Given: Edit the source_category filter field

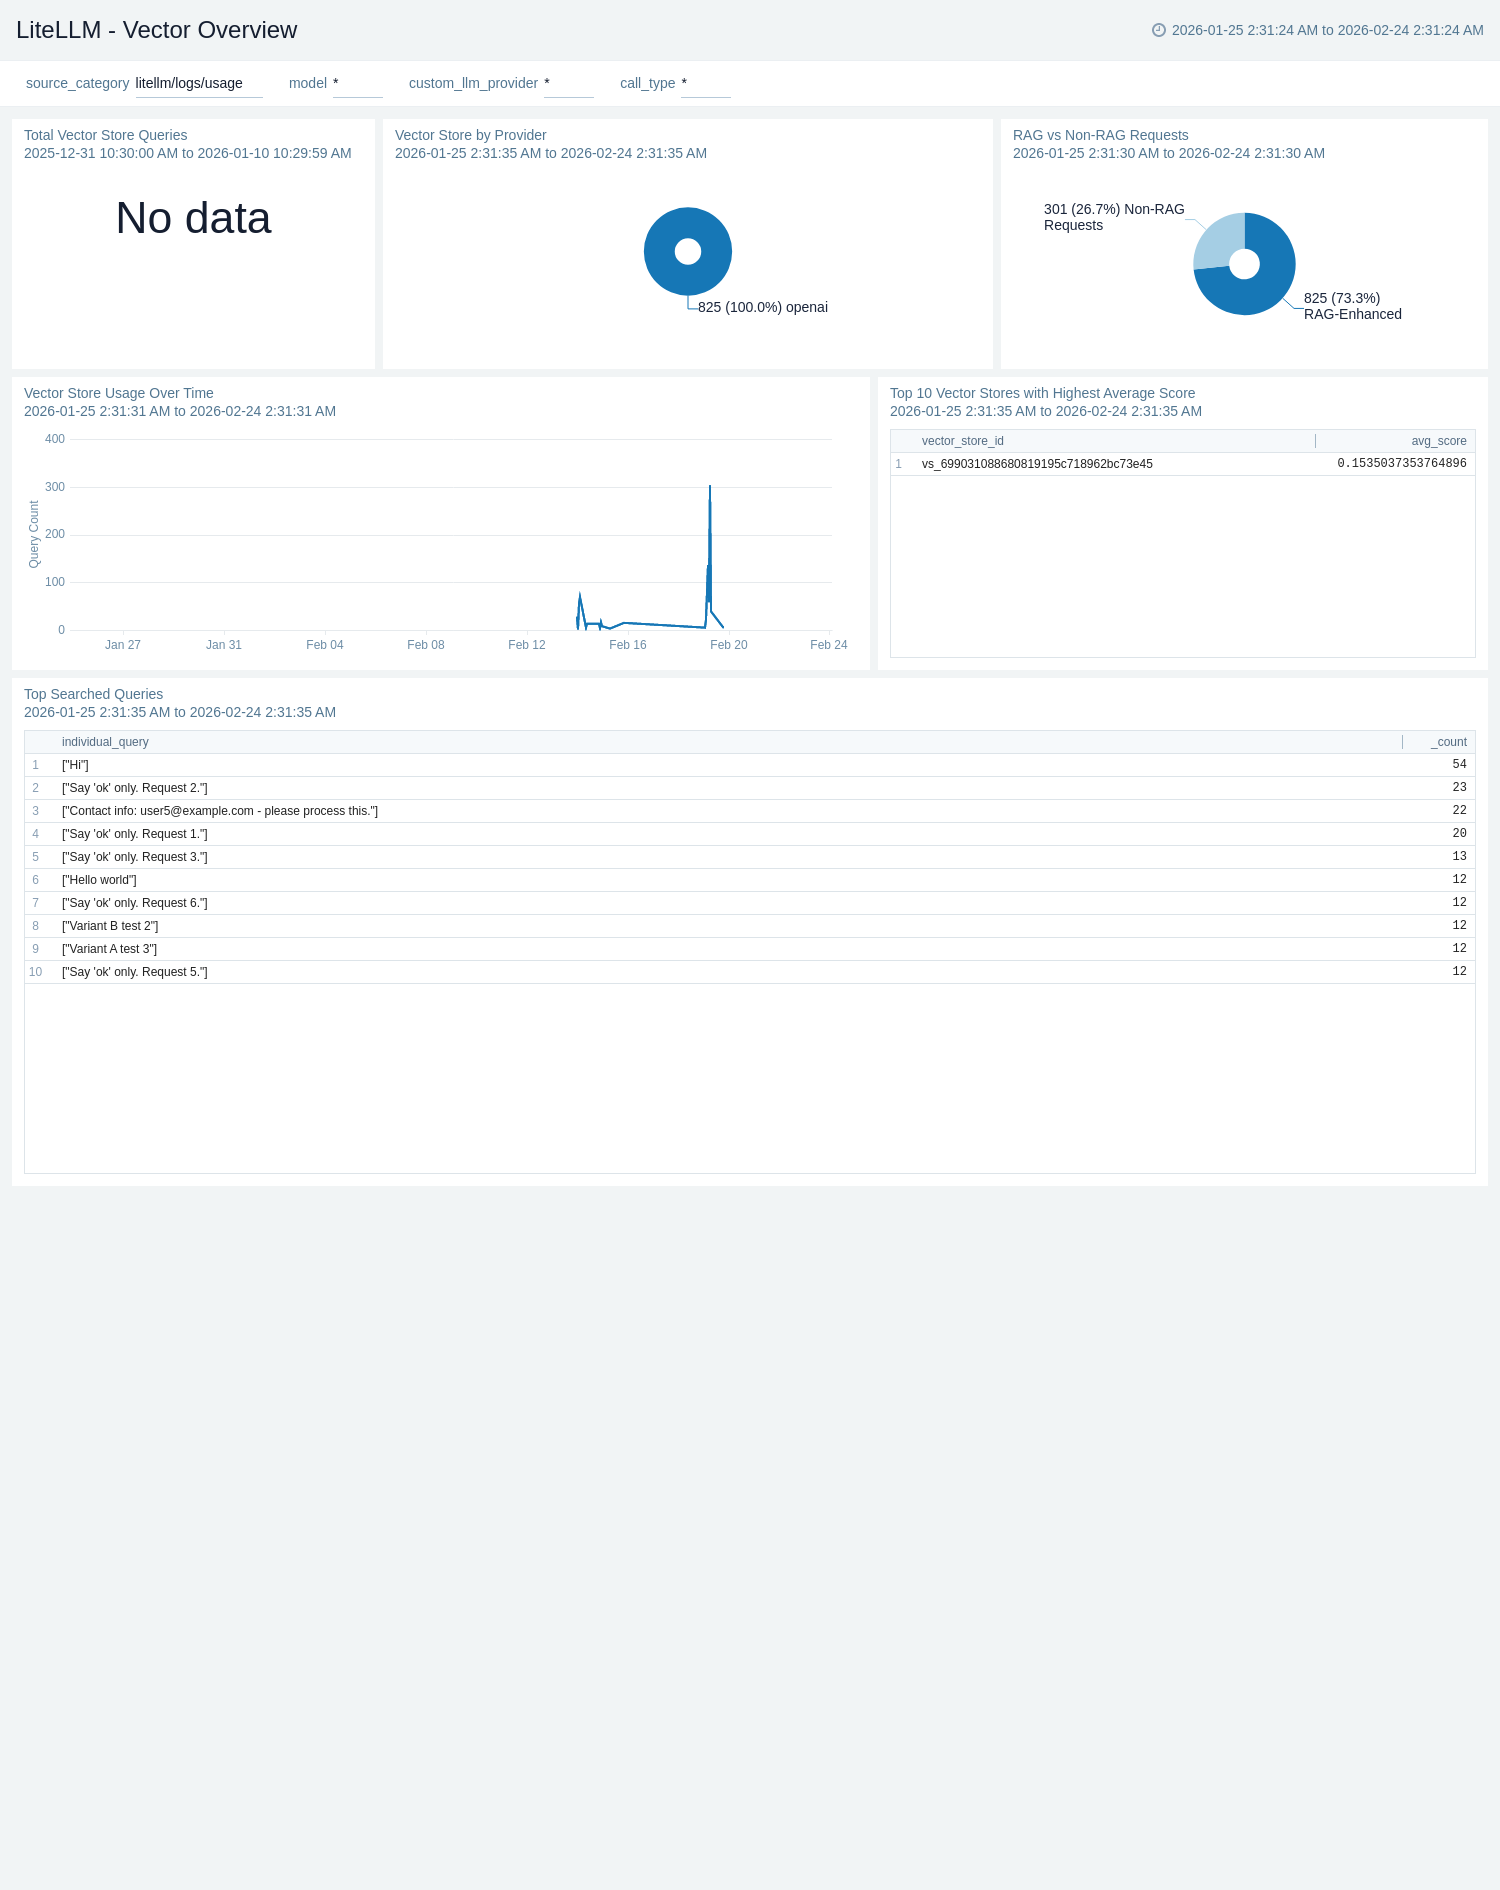Looking at the screenshot, I should pyautogui.click(x=198, y=84).
